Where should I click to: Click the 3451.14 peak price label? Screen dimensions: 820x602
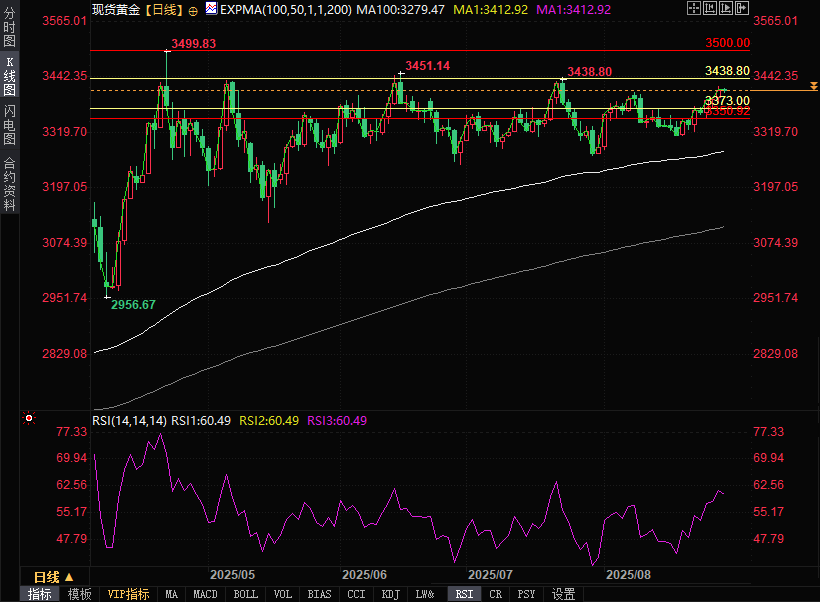428,65
